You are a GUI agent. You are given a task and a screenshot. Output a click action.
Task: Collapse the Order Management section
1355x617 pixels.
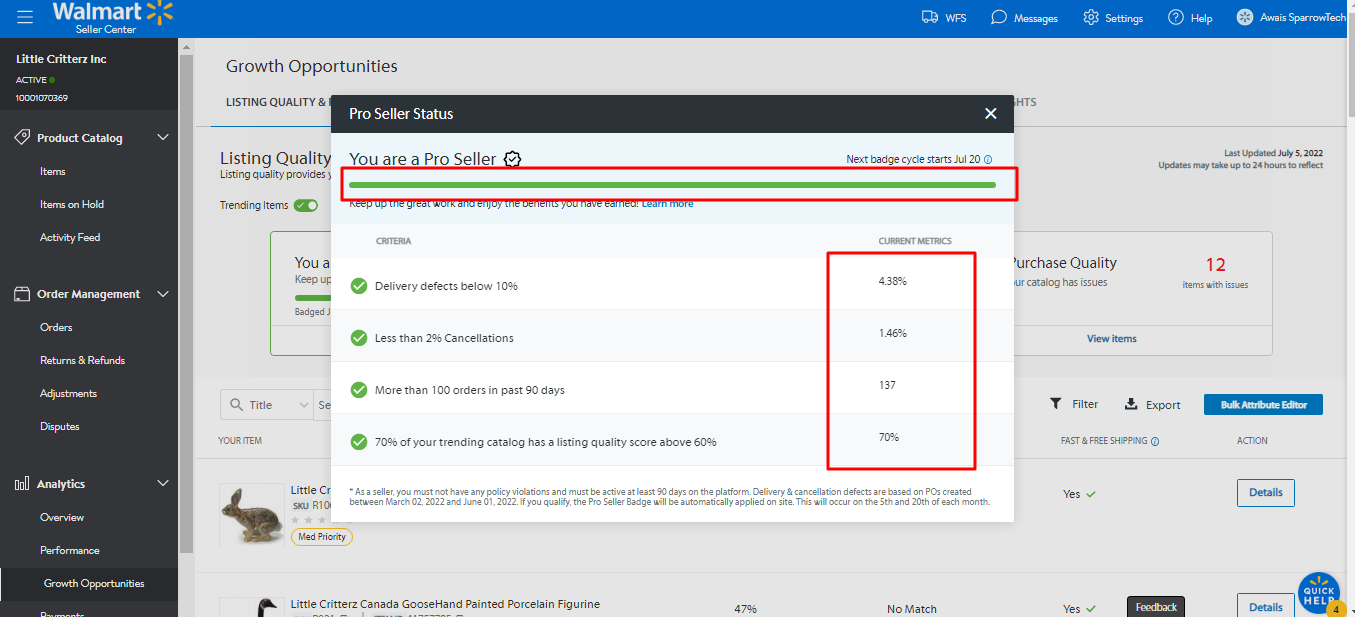click(164, 294)
